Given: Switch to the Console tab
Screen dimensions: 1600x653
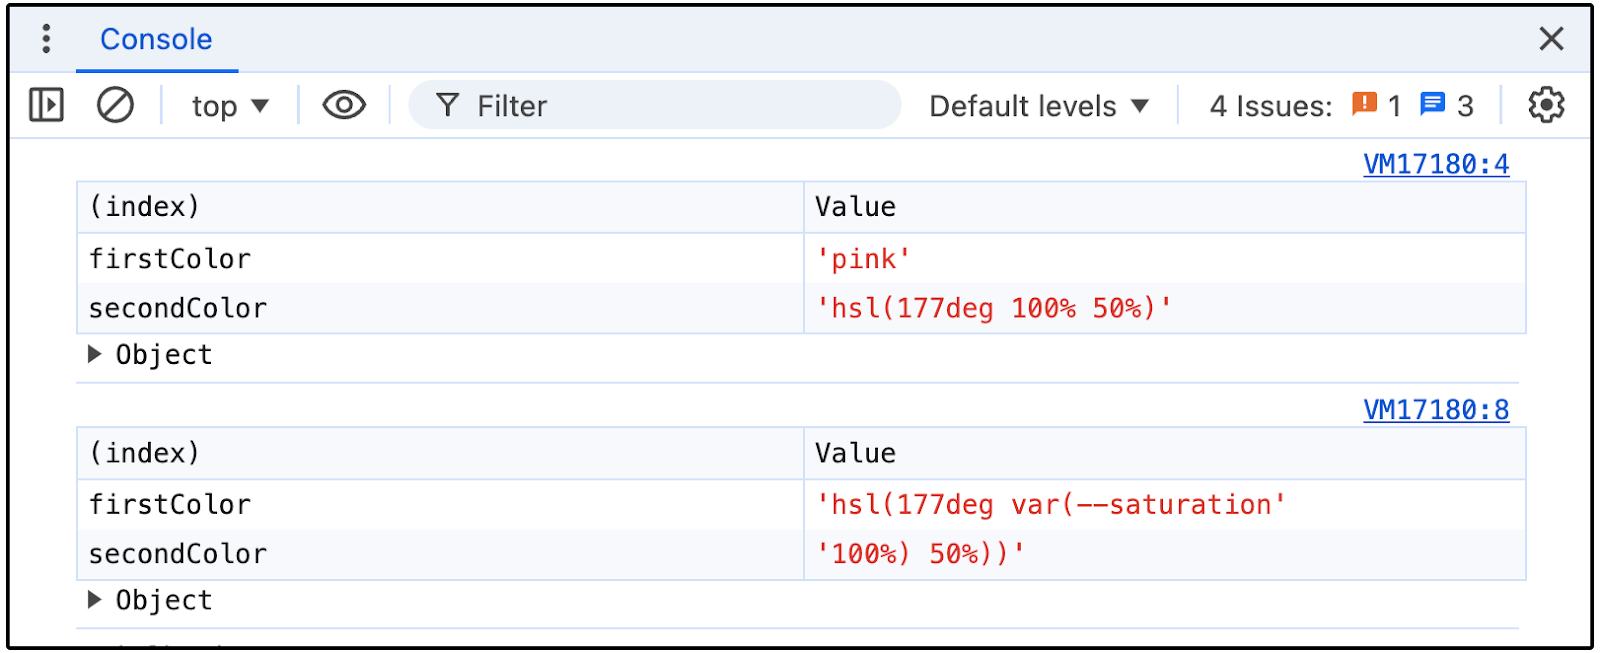Looking at the screenshot, I should click(156, 39).
